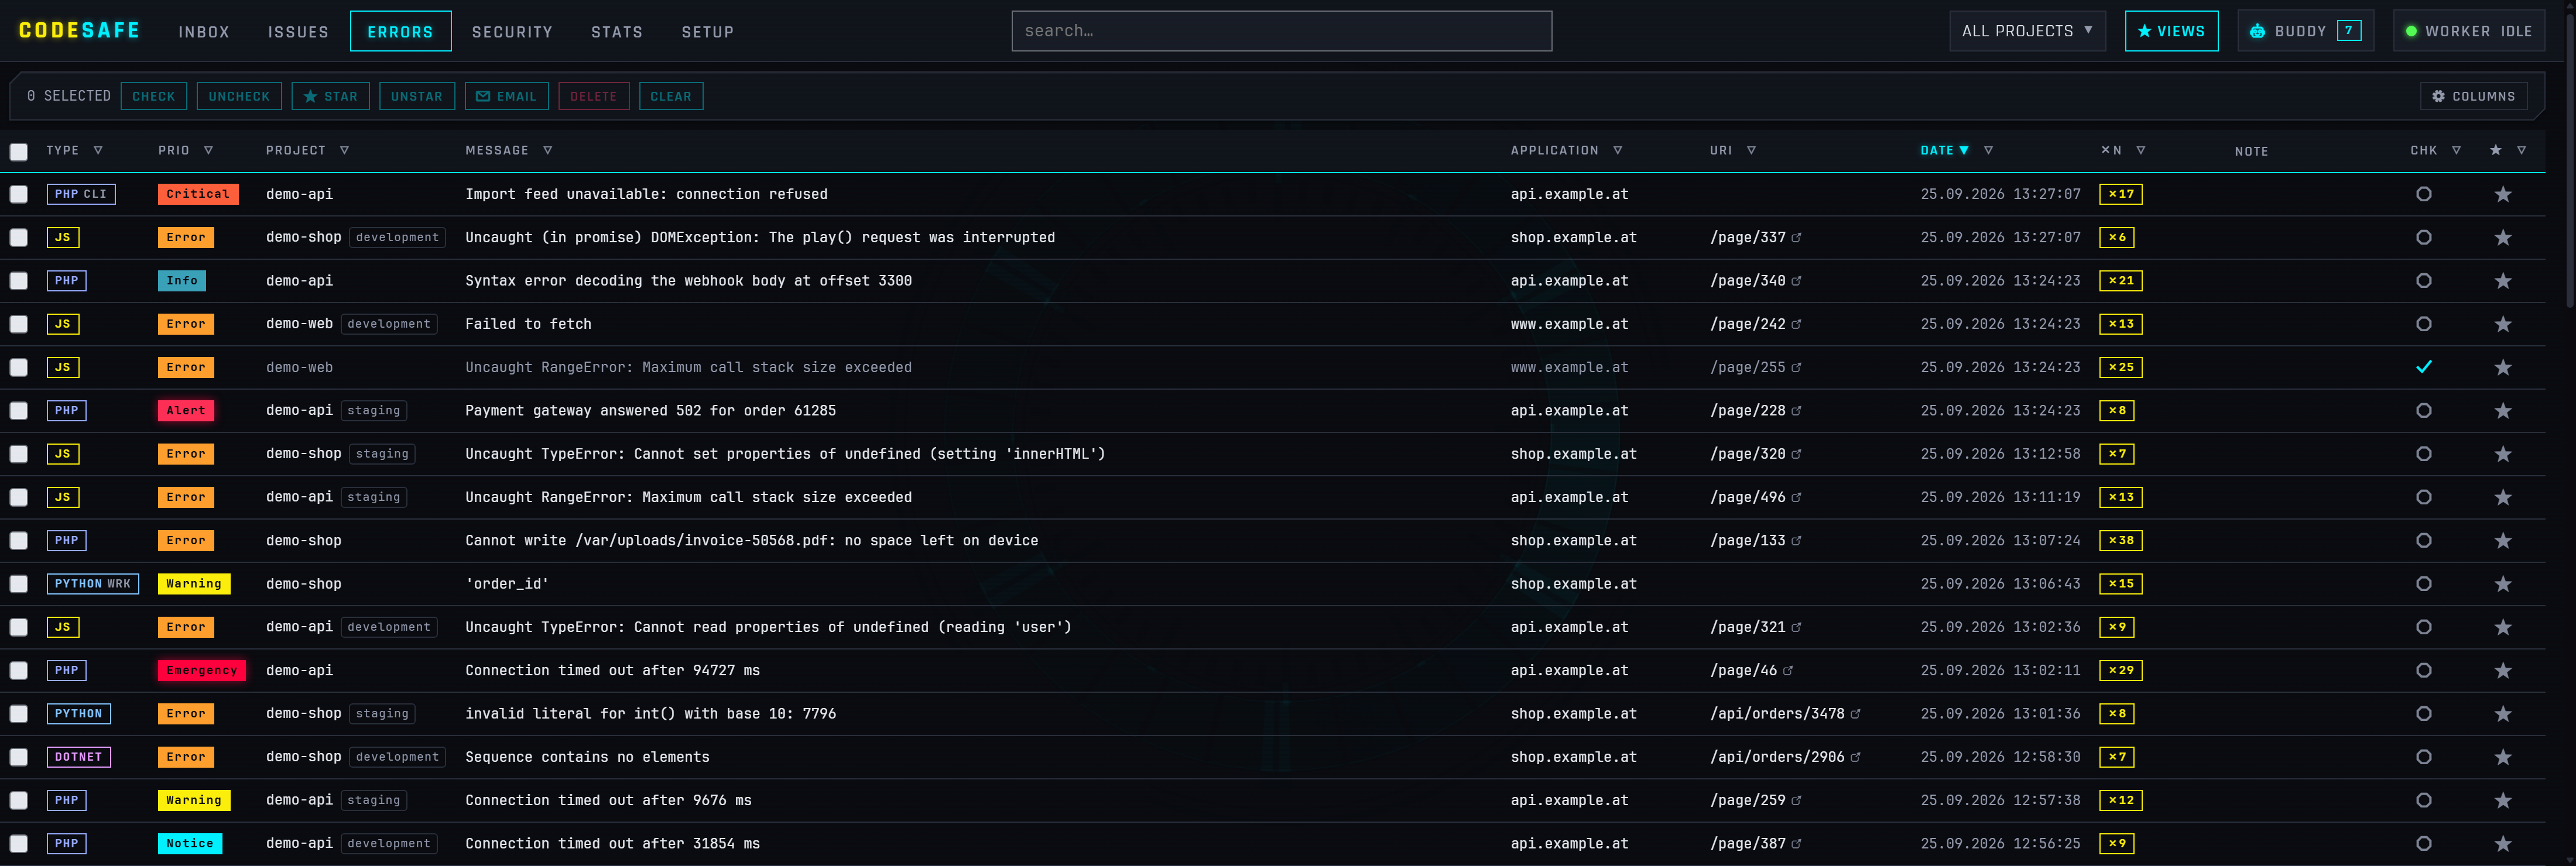Screen dimensions: 2576x866
Task: Select the Errors tab
Action: point(400,31)
